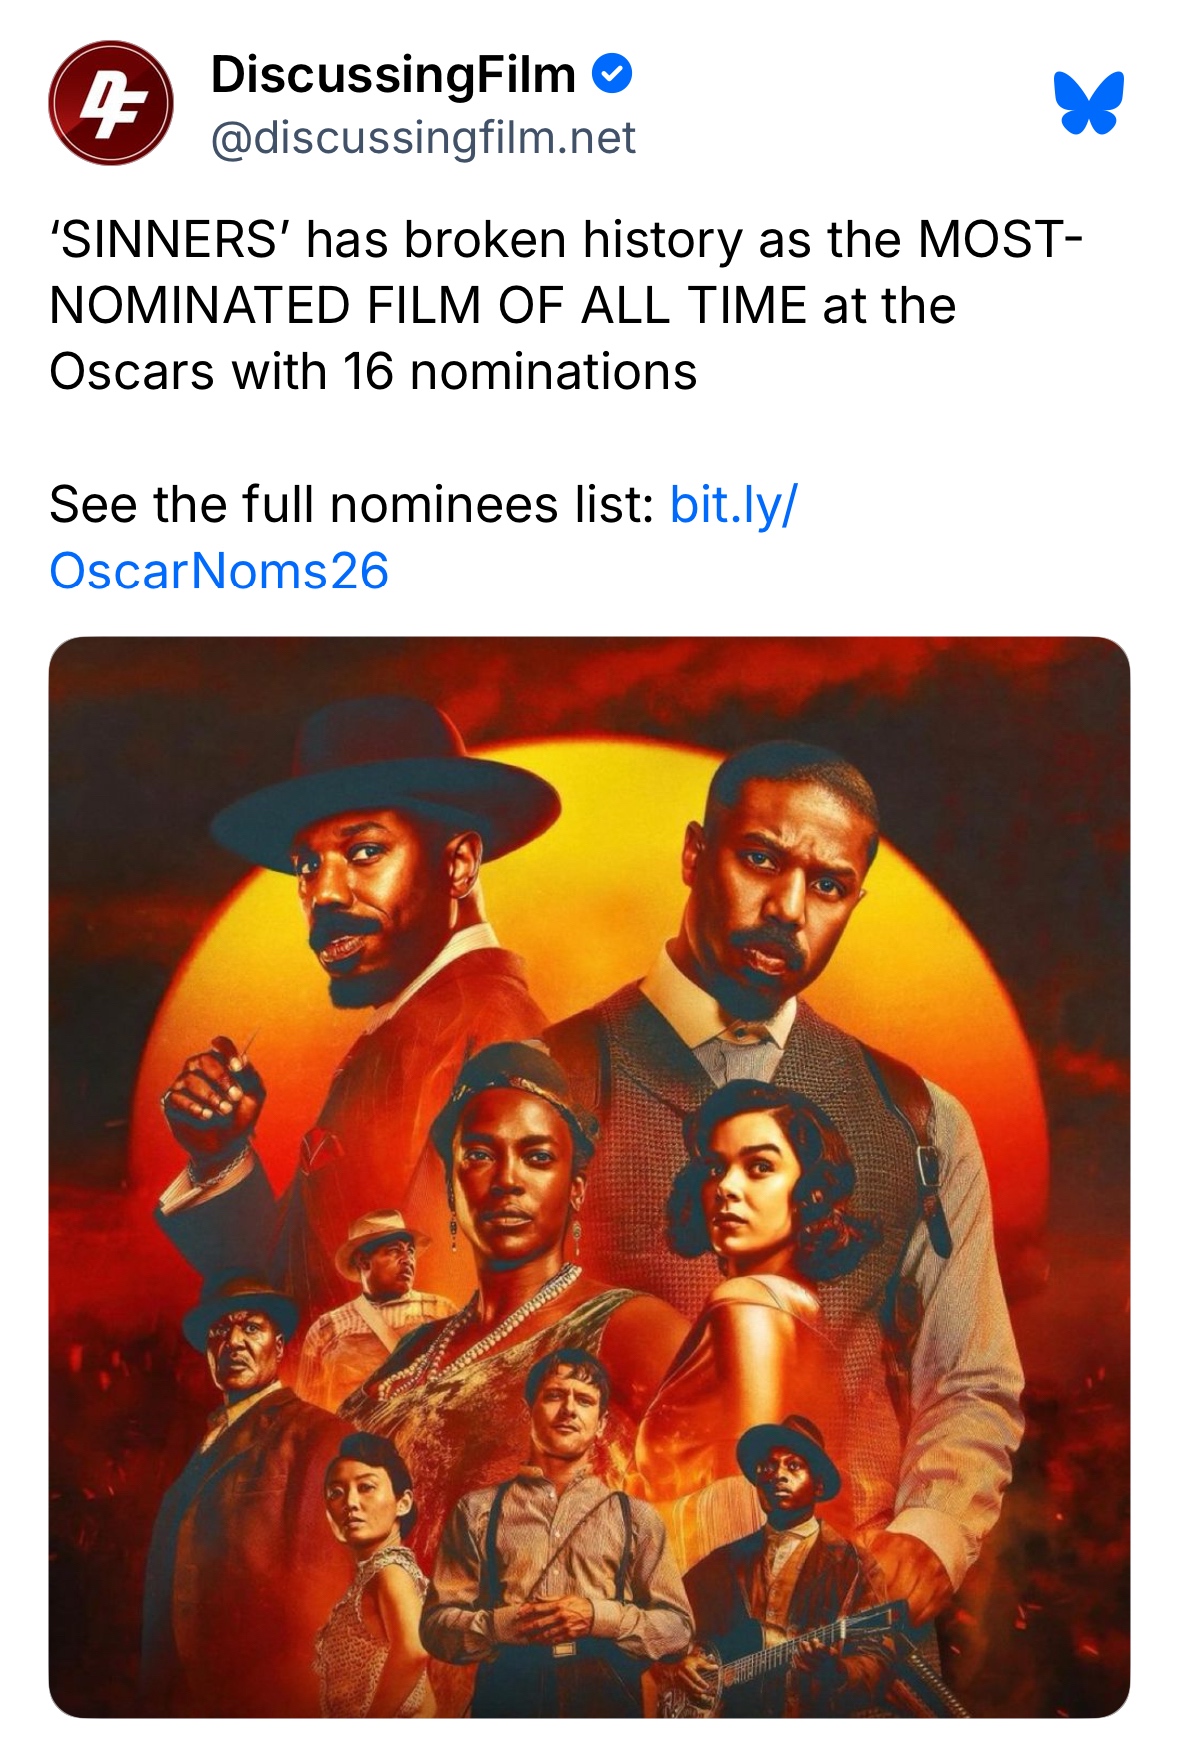Viewport: 1179px width, 1761px height.
Task: Click the @discussingfilm.net handle
Action: [x=423, y=138]
